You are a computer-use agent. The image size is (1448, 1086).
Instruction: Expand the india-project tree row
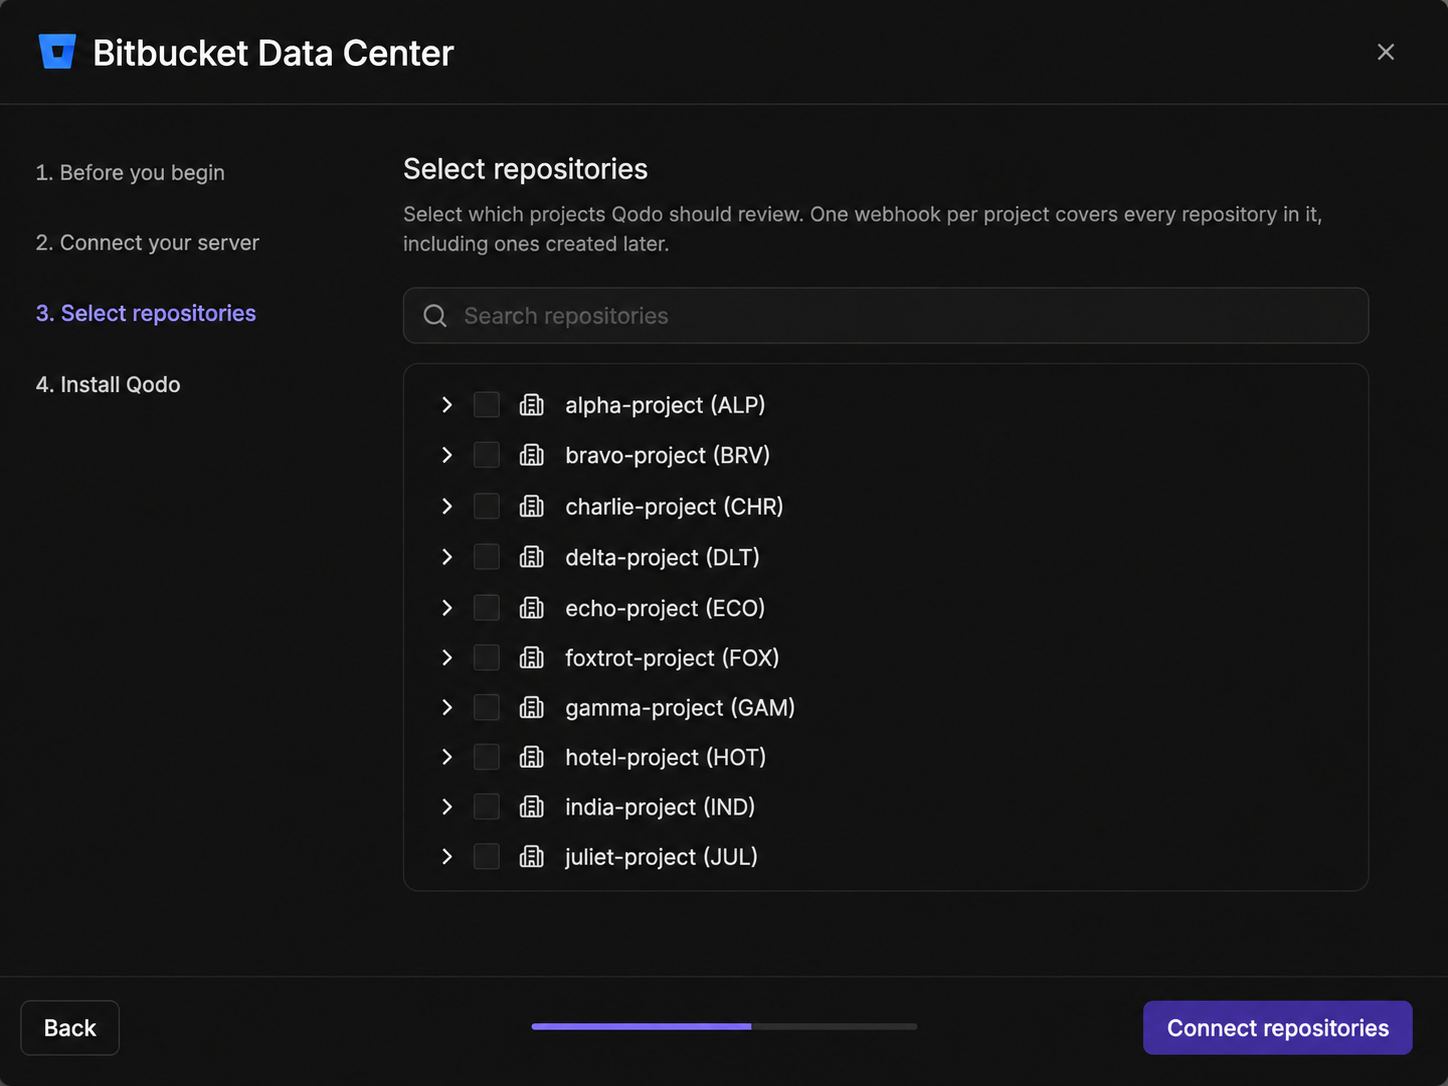coord(447,807)
